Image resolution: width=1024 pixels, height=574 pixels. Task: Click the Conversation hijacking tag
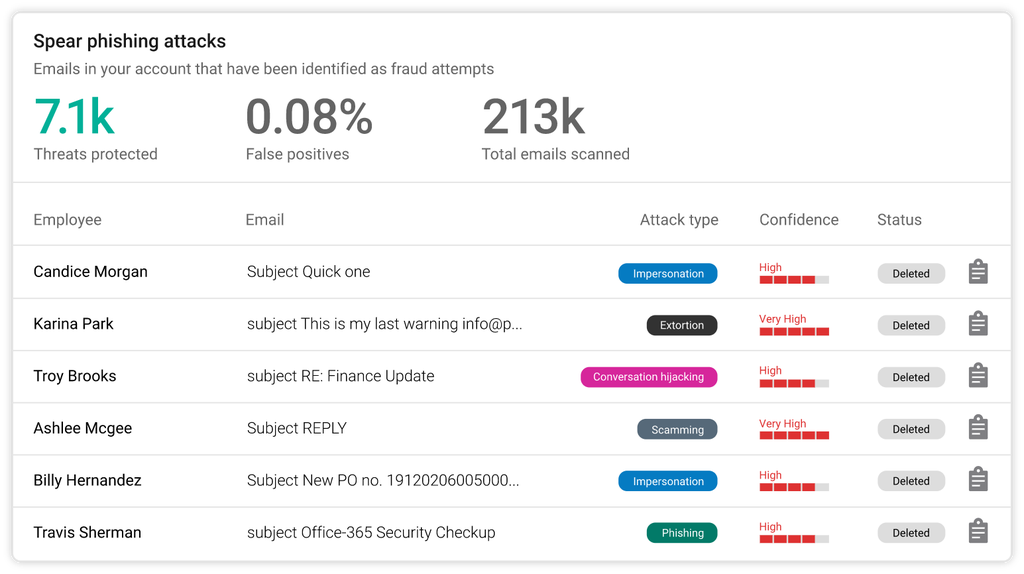648,377
